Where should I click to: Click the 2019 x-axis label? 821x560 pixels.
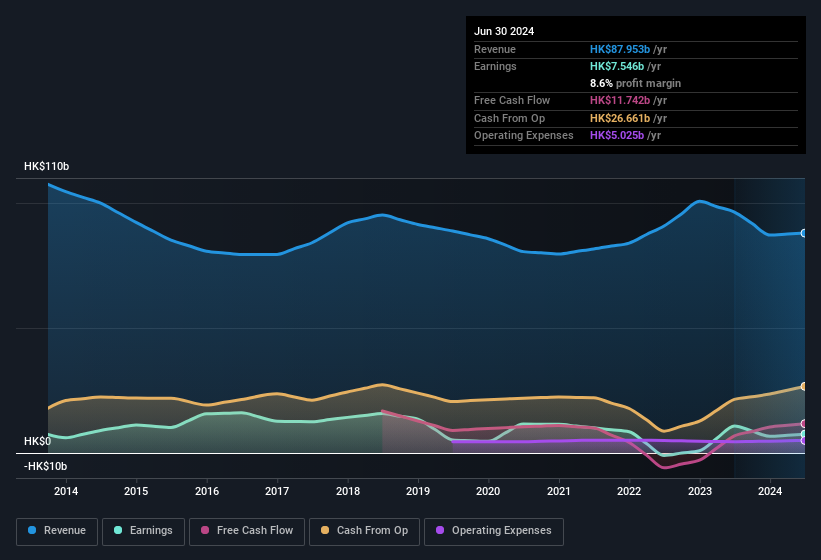pyautogui.click(x=418, y=491)
